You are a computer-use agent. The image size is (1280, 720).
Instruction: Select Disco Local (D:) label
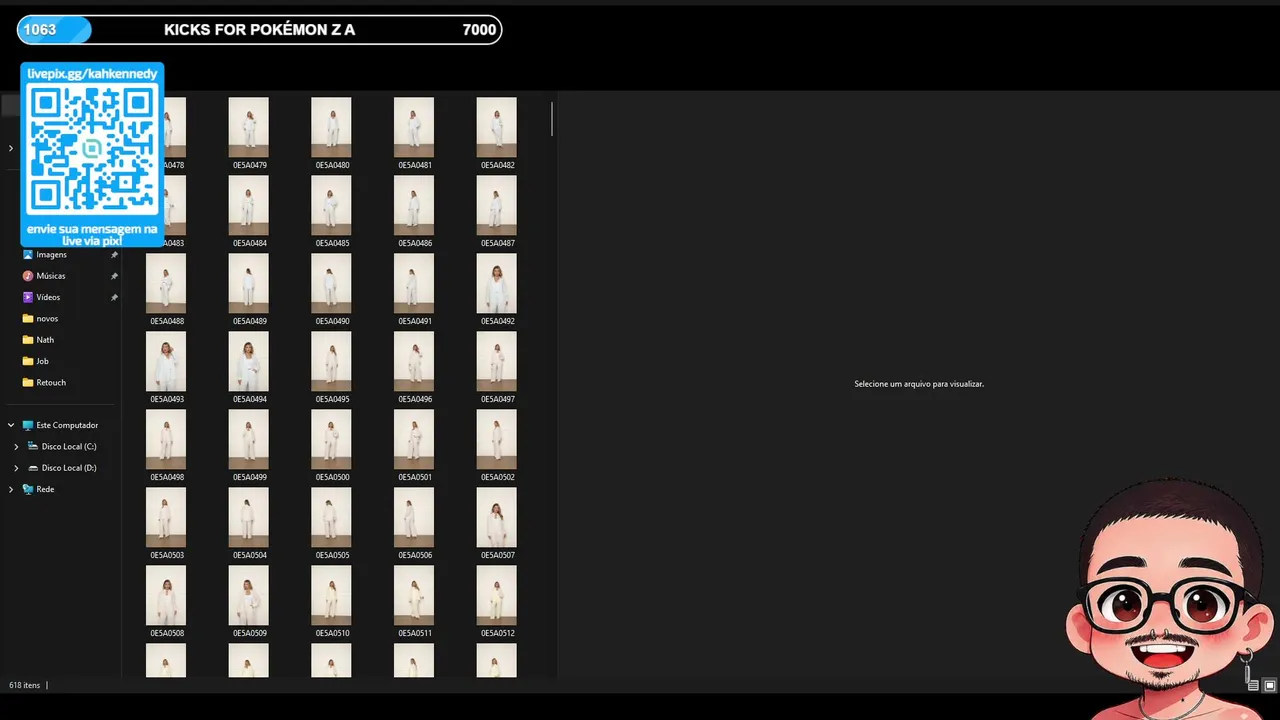69,468
